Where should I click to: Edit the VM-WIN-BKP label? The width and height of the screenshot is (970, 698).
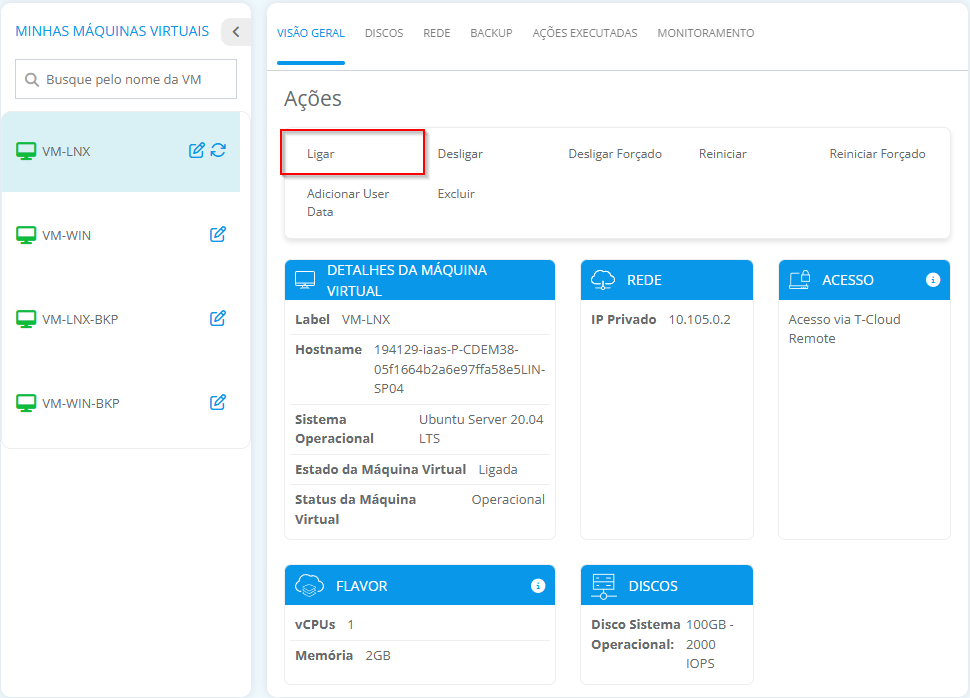coord(218,402)
